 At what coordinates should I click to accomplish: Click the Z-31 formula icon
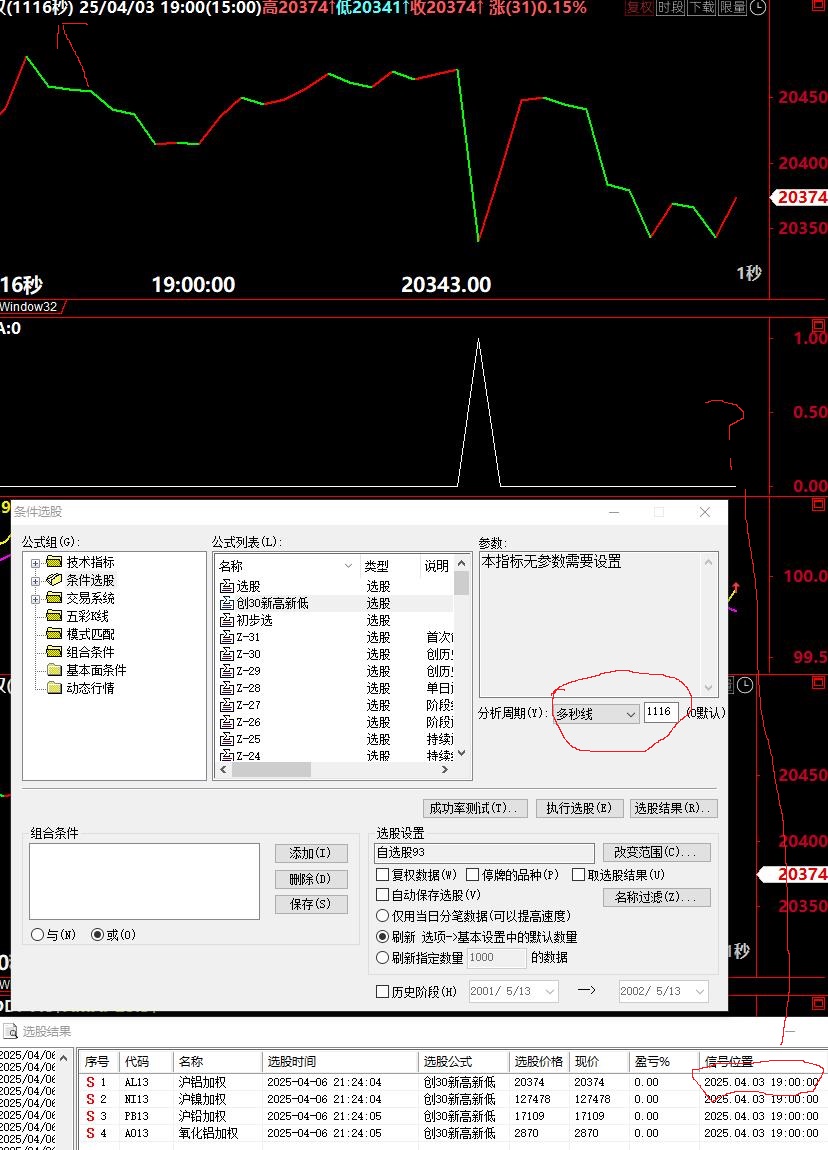(226, 637)
